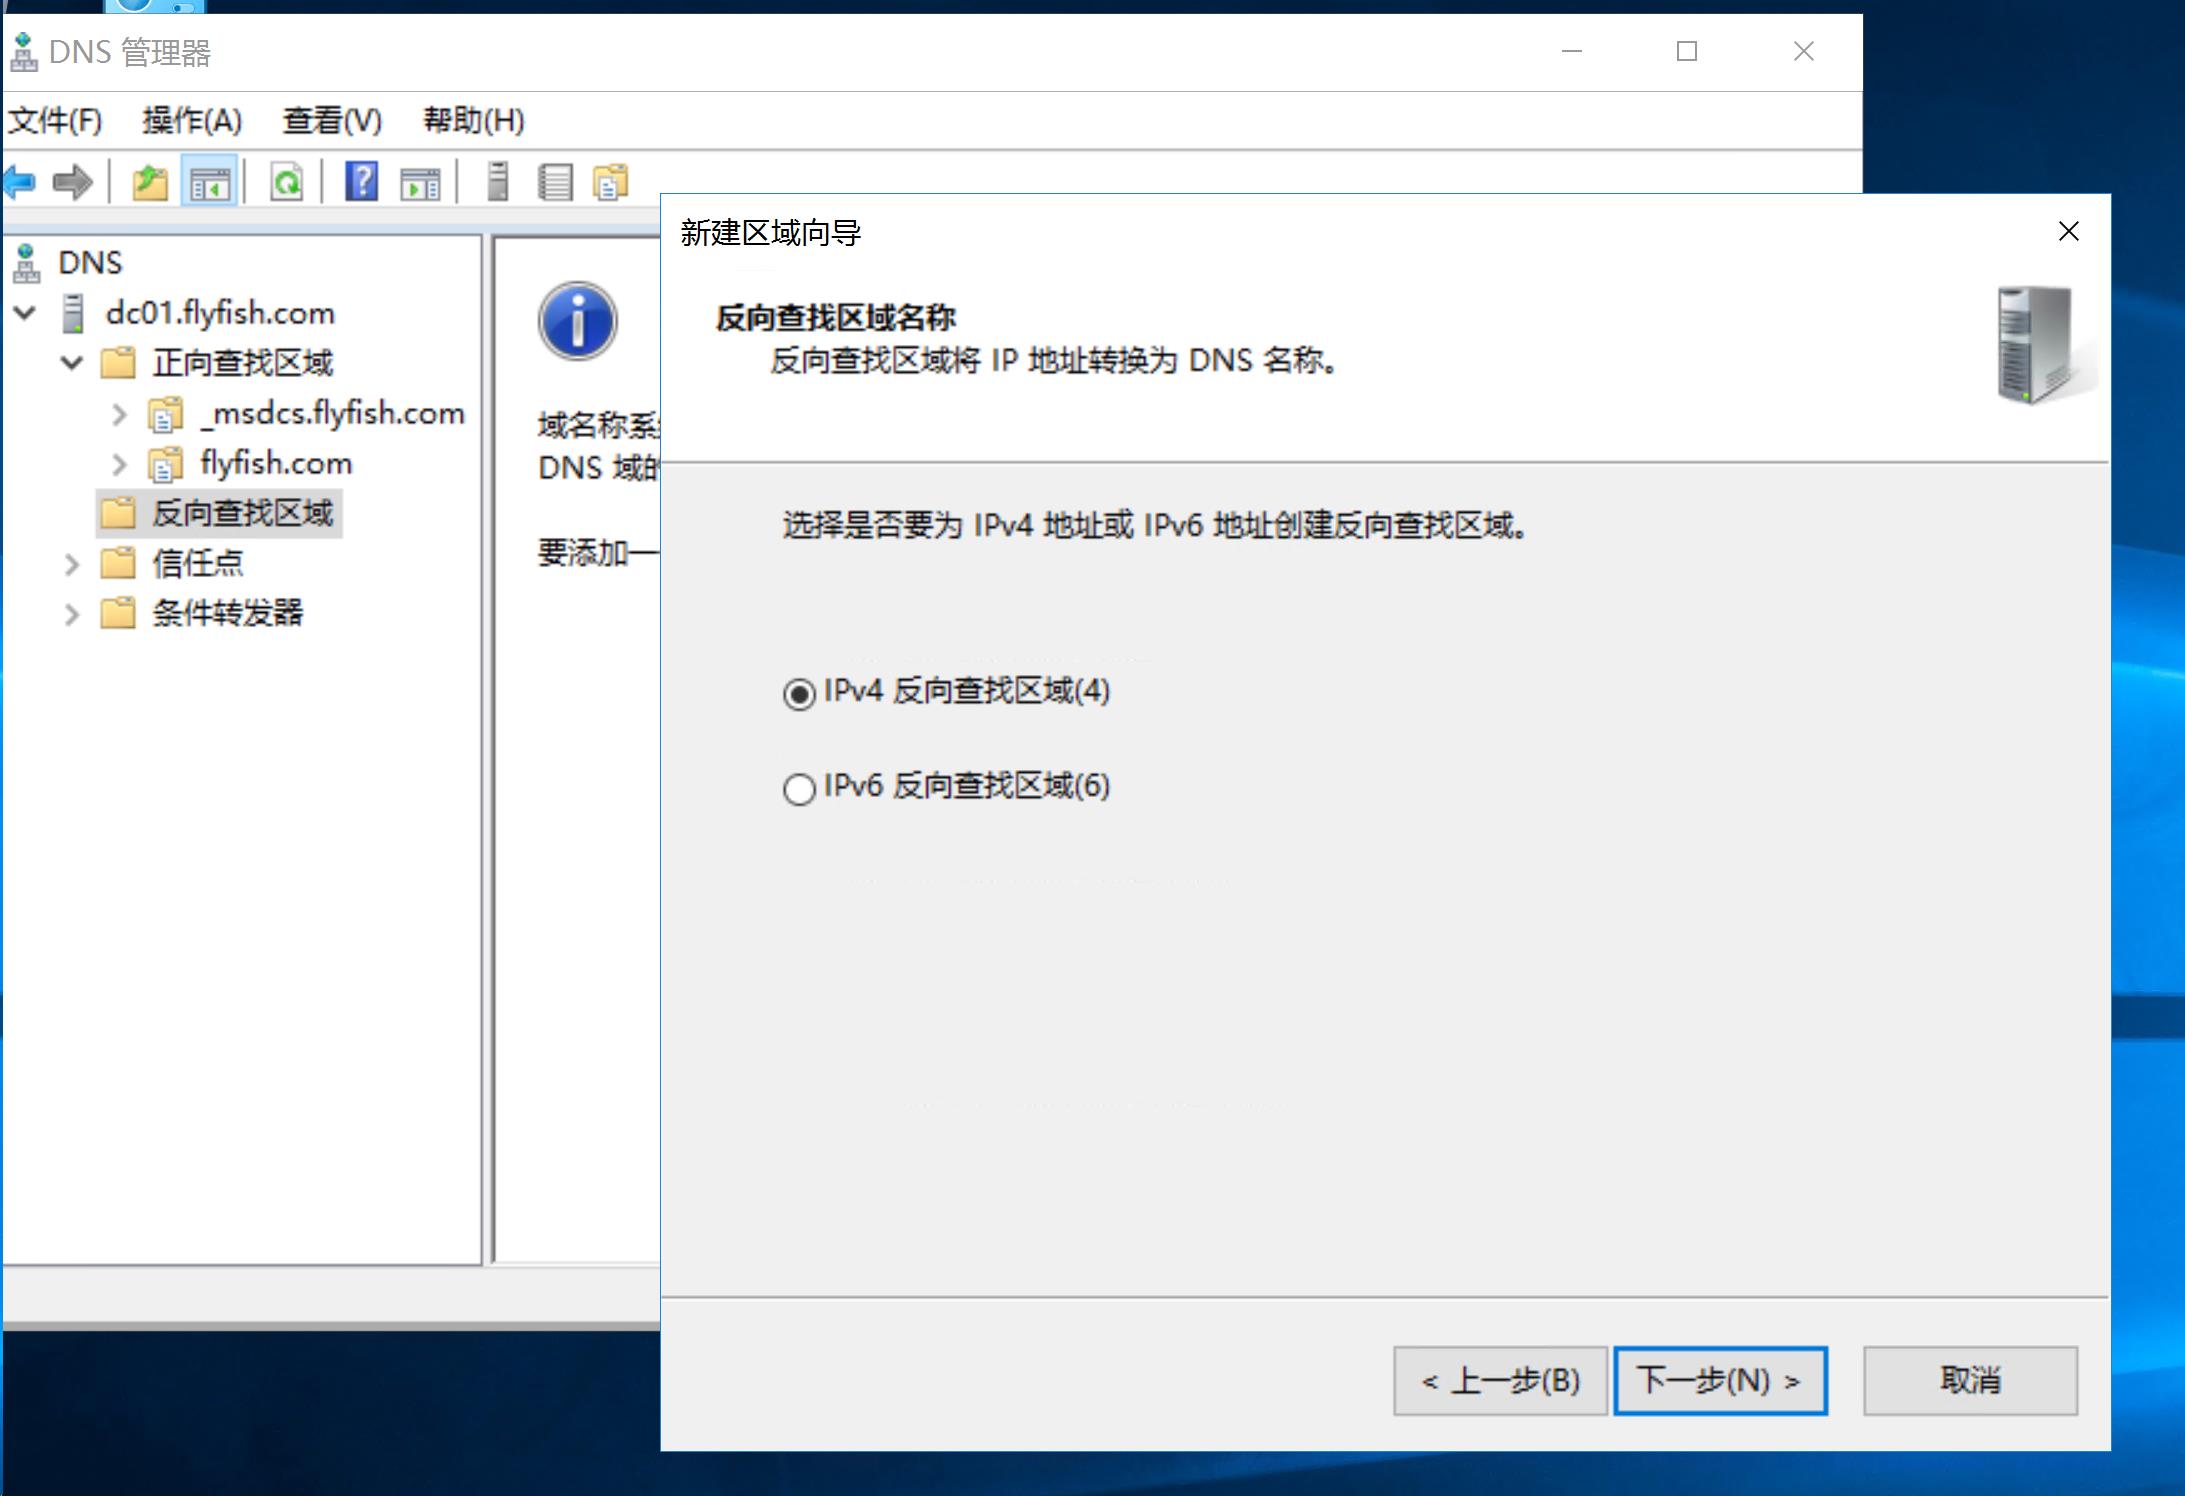Image resolution: width=2185 pixels, height=1496 pixels.
Task: Select 反向查找区域 tree item
Action: pyautogui.click(x=243, y=512)
